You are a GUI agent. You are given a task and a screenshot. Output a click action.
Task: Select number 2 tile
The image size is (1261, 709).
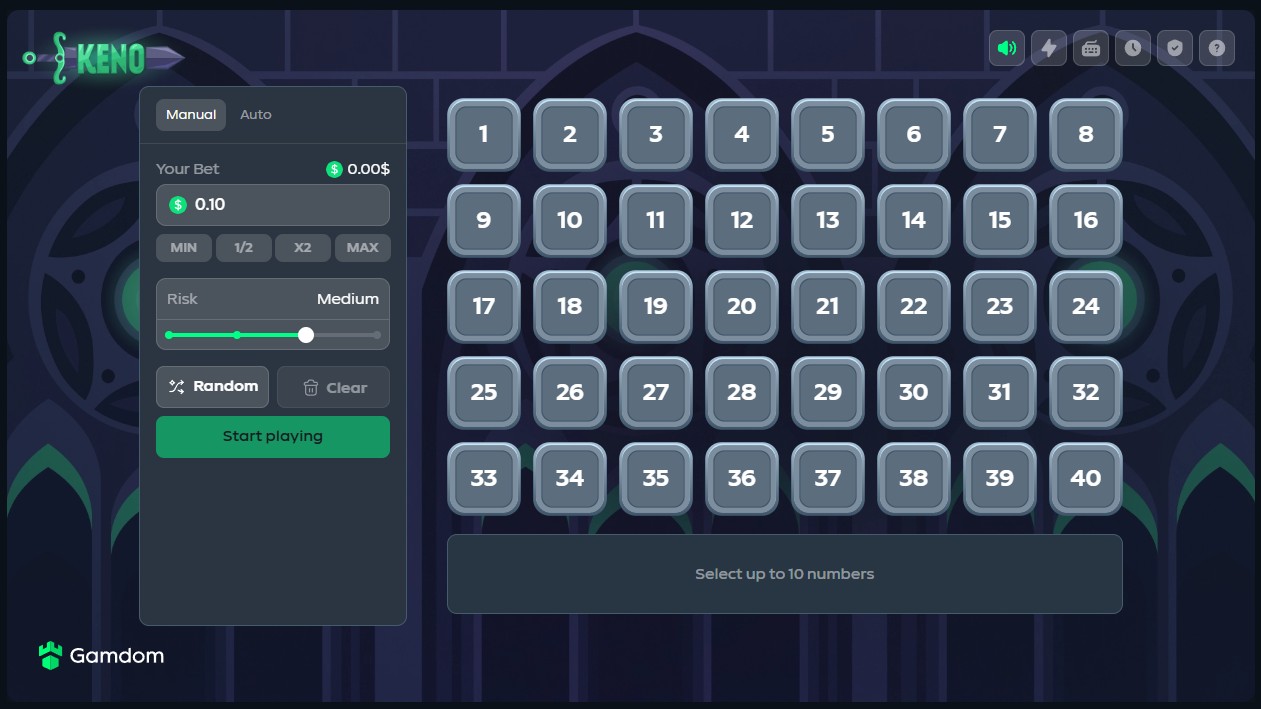[x=570, y=135]
